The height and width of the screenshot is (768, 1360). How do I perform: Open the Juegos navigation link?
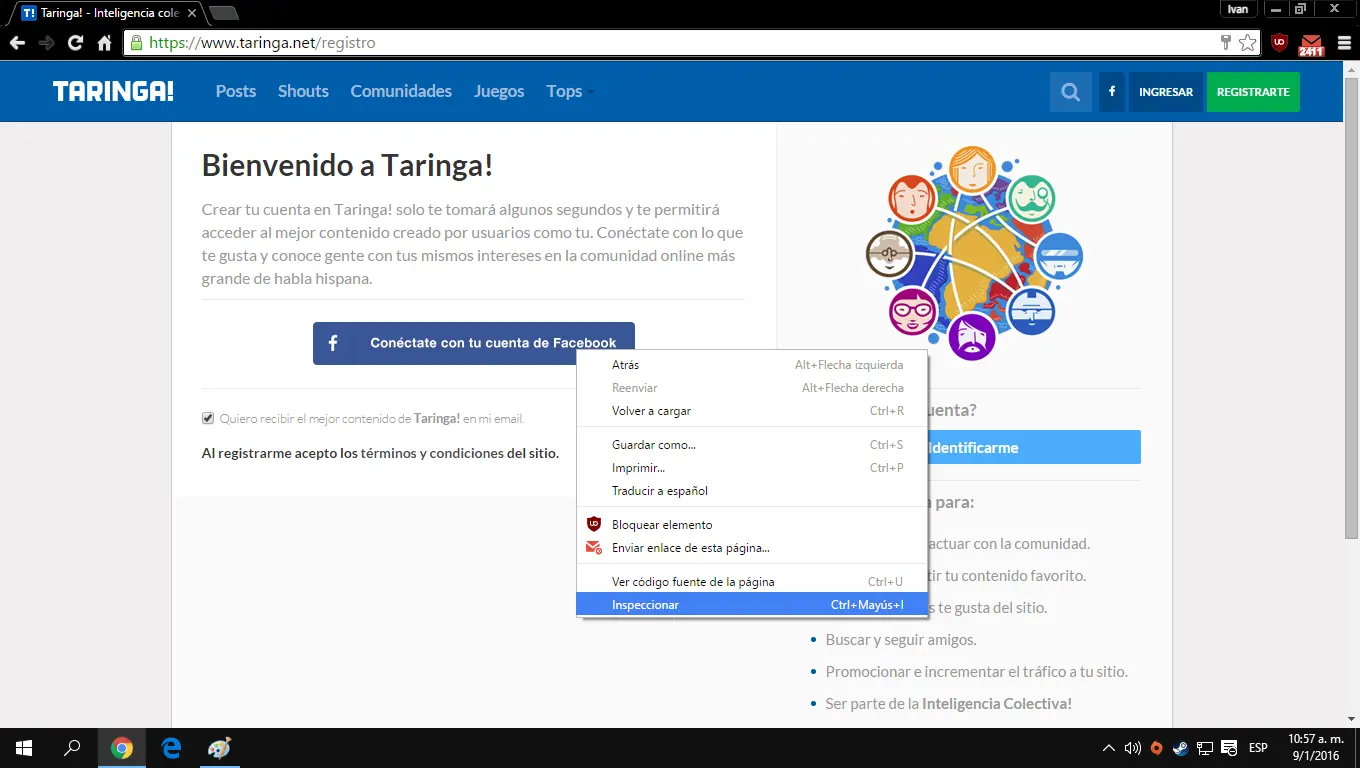tap(499, 91)
